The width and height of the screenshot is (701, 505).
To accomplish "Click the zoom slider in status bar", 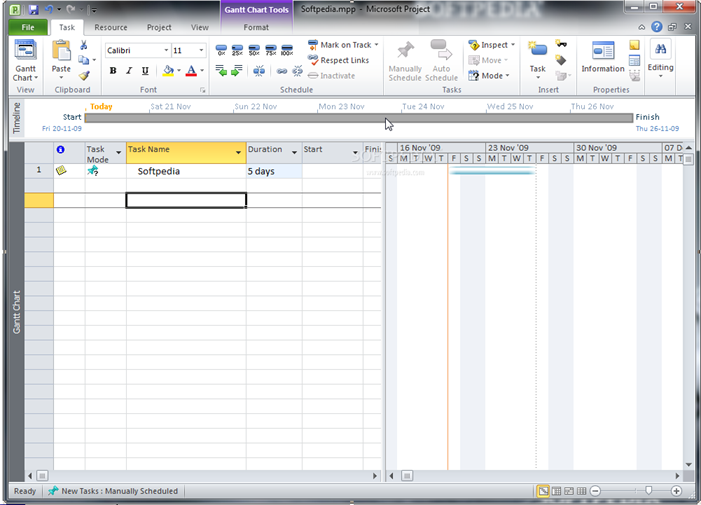I will 649,491.
